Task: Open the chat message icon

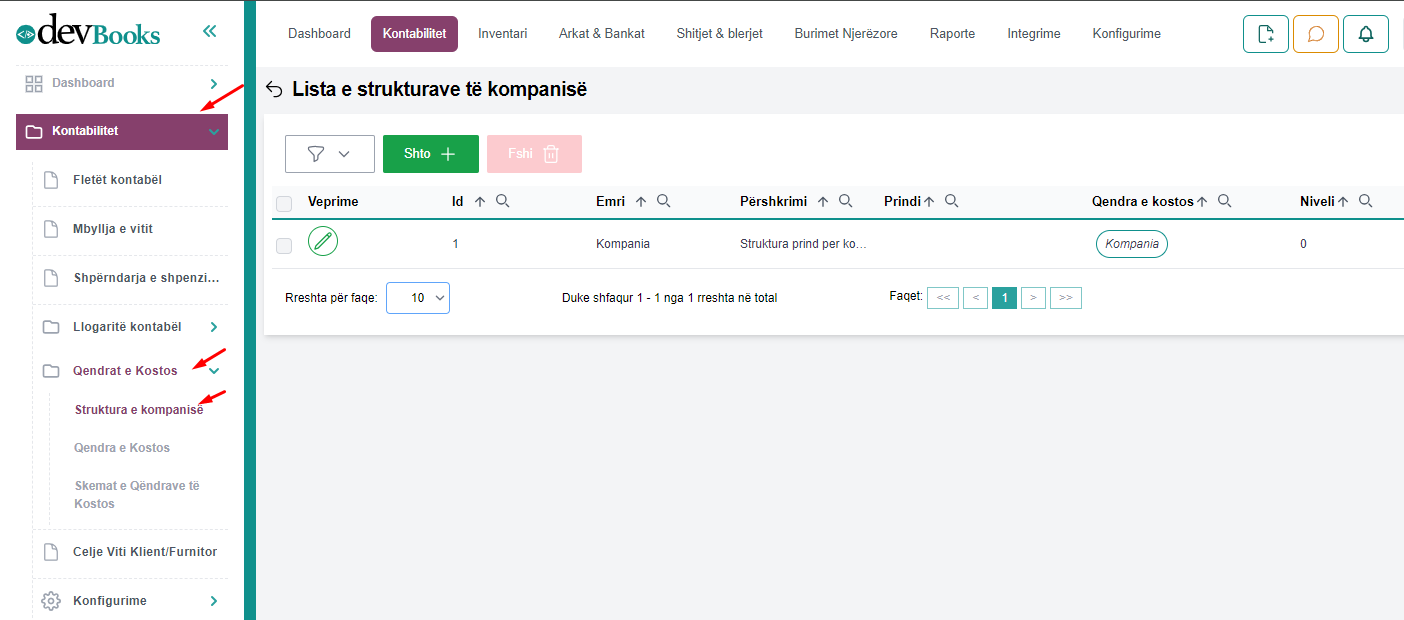Action: [x=1315, y=34]
